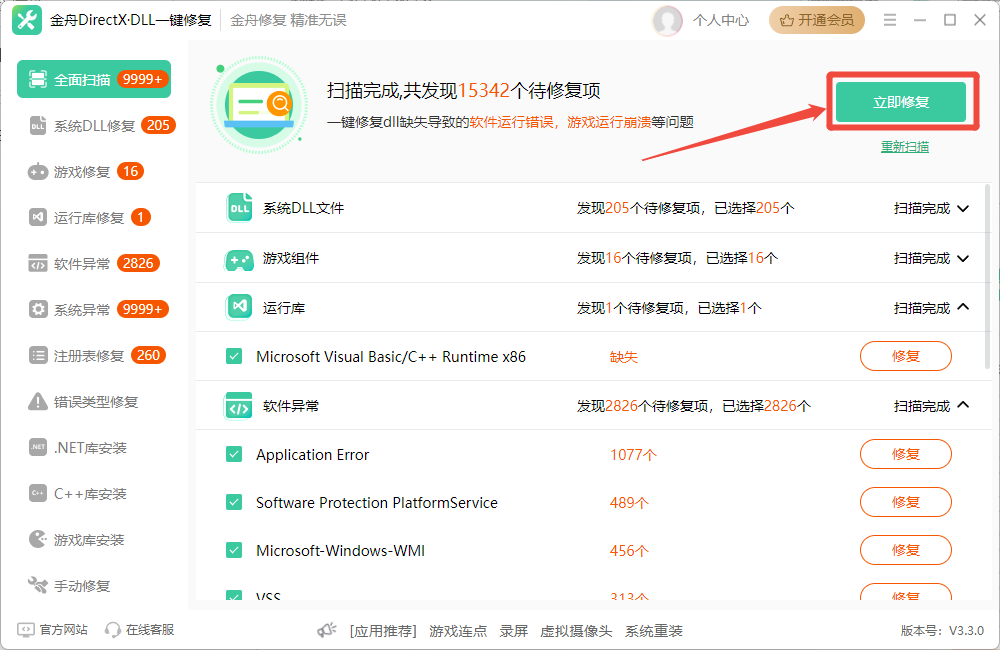The height and width of the screenshot is (650, 1000).
Task: Click the user avatar icon
Action: click(x=667, y=20)
